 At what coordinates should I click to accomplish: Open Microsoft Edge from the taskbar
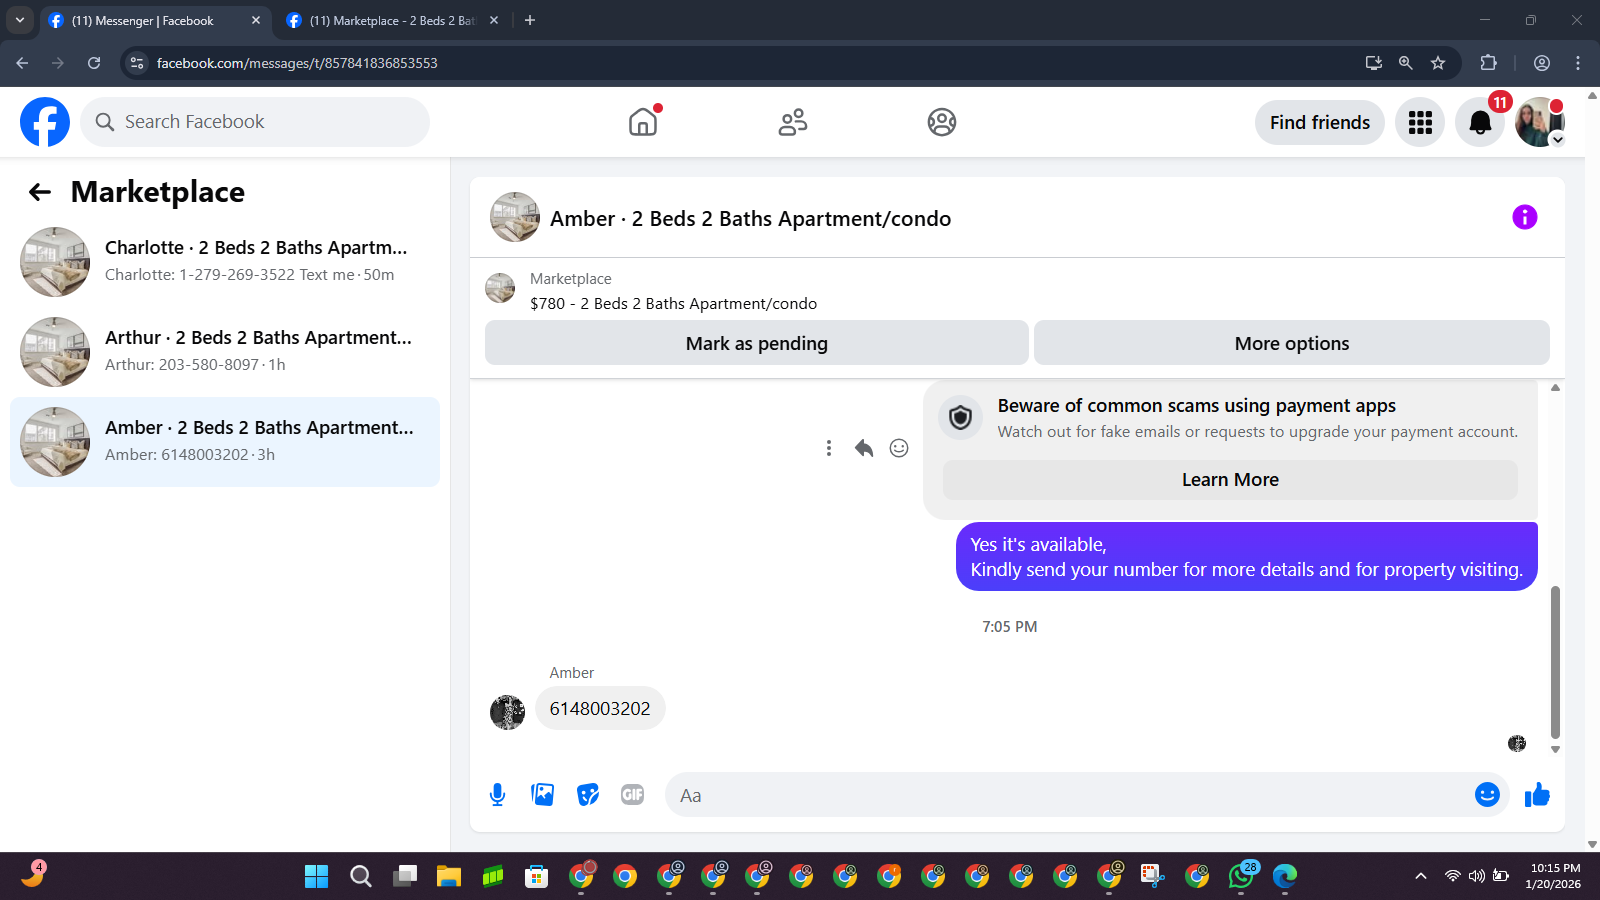tap(1285, 877)
